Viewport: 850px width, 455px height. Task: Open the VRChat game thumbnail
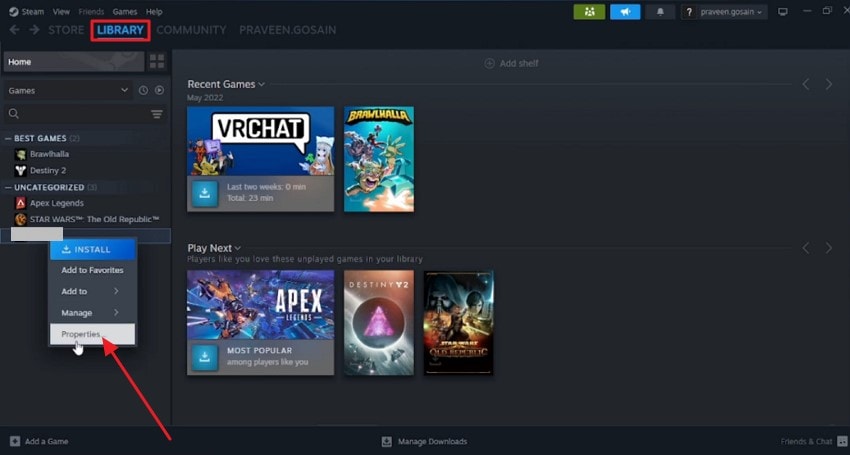pos(261,141)
